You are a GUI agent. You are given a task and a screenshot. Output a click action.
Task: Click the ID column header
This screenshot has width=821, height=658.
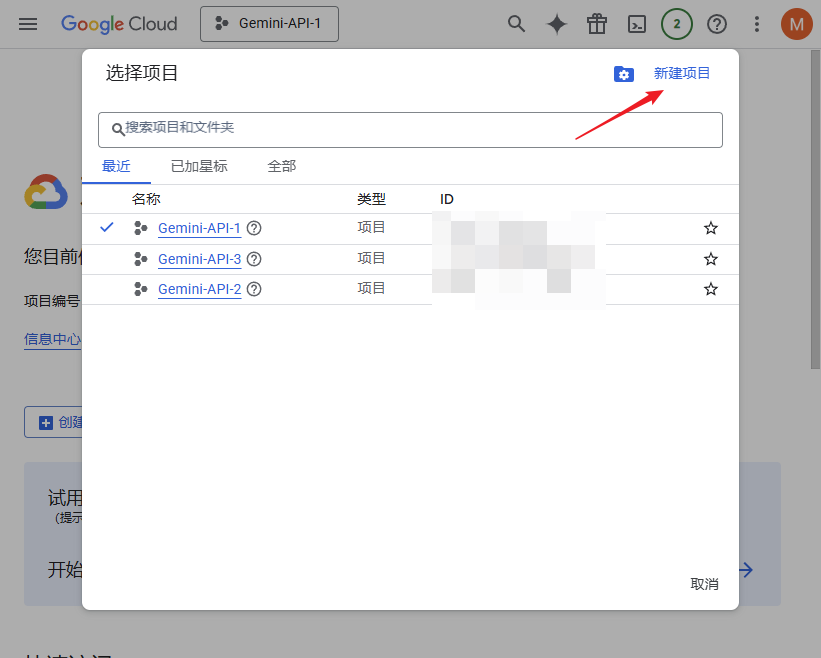point(447,199)
